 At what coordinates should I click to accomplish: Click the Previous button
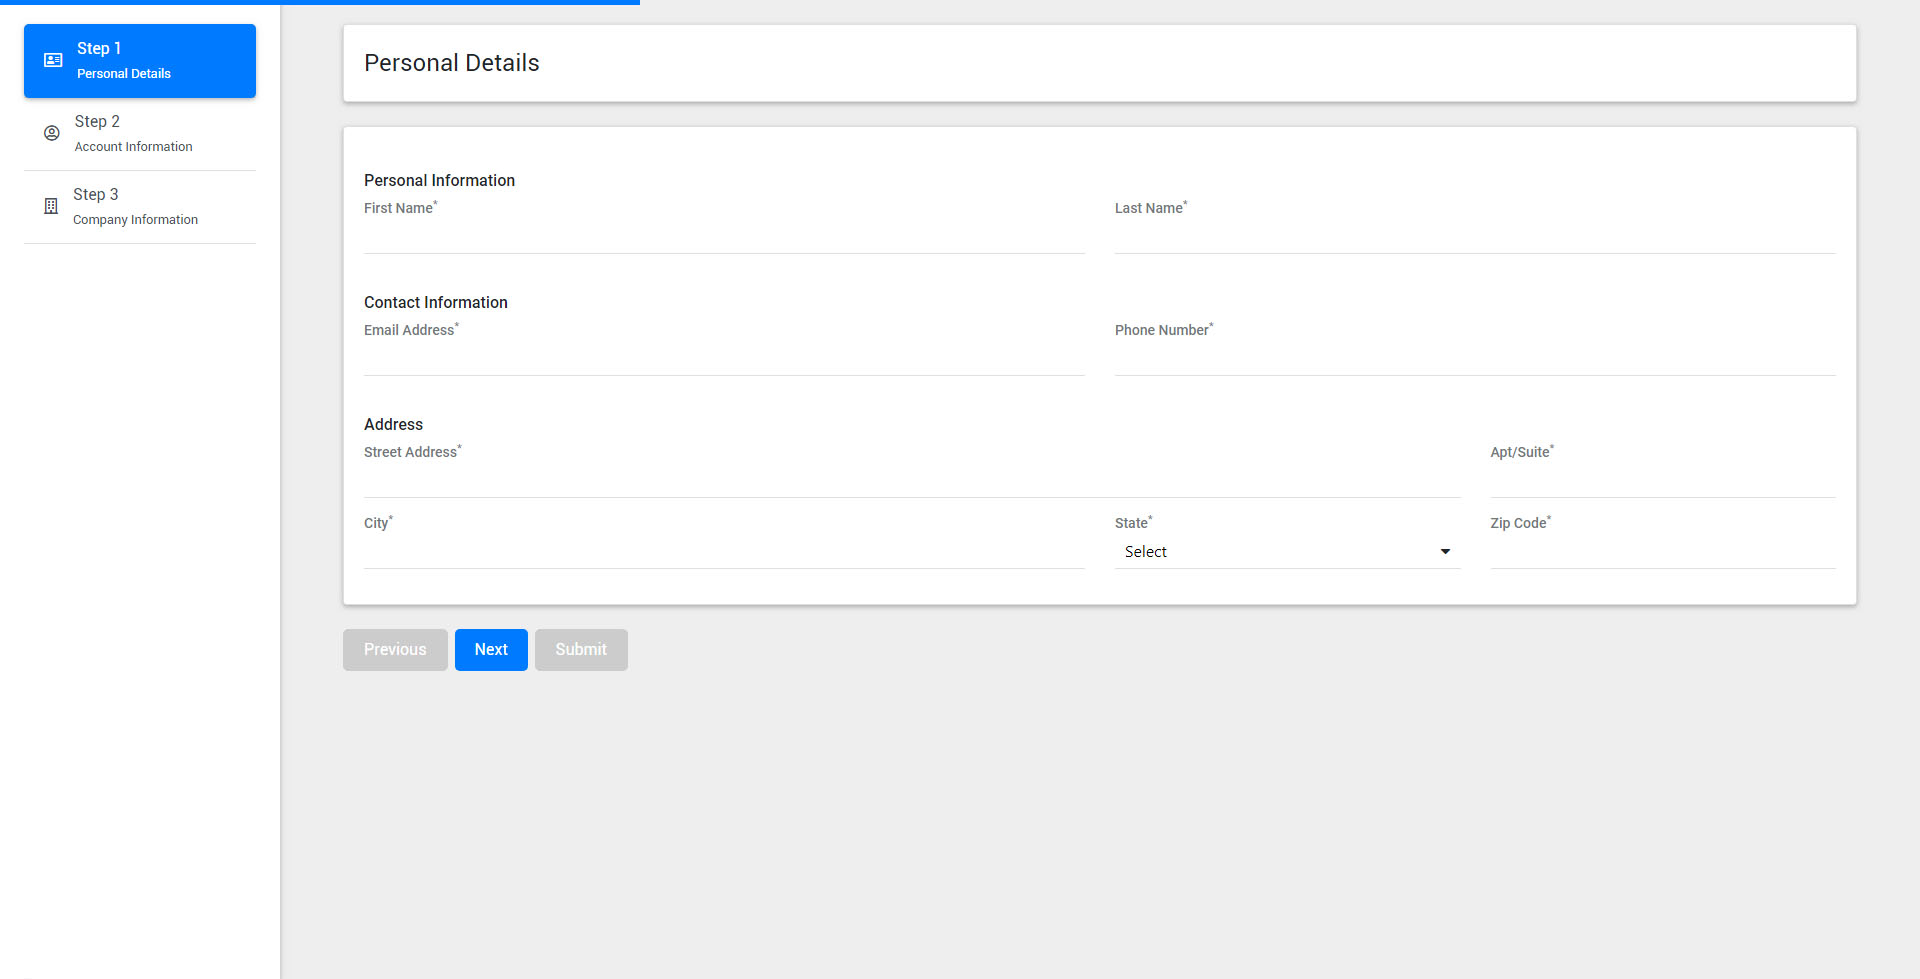pos(395,650)
